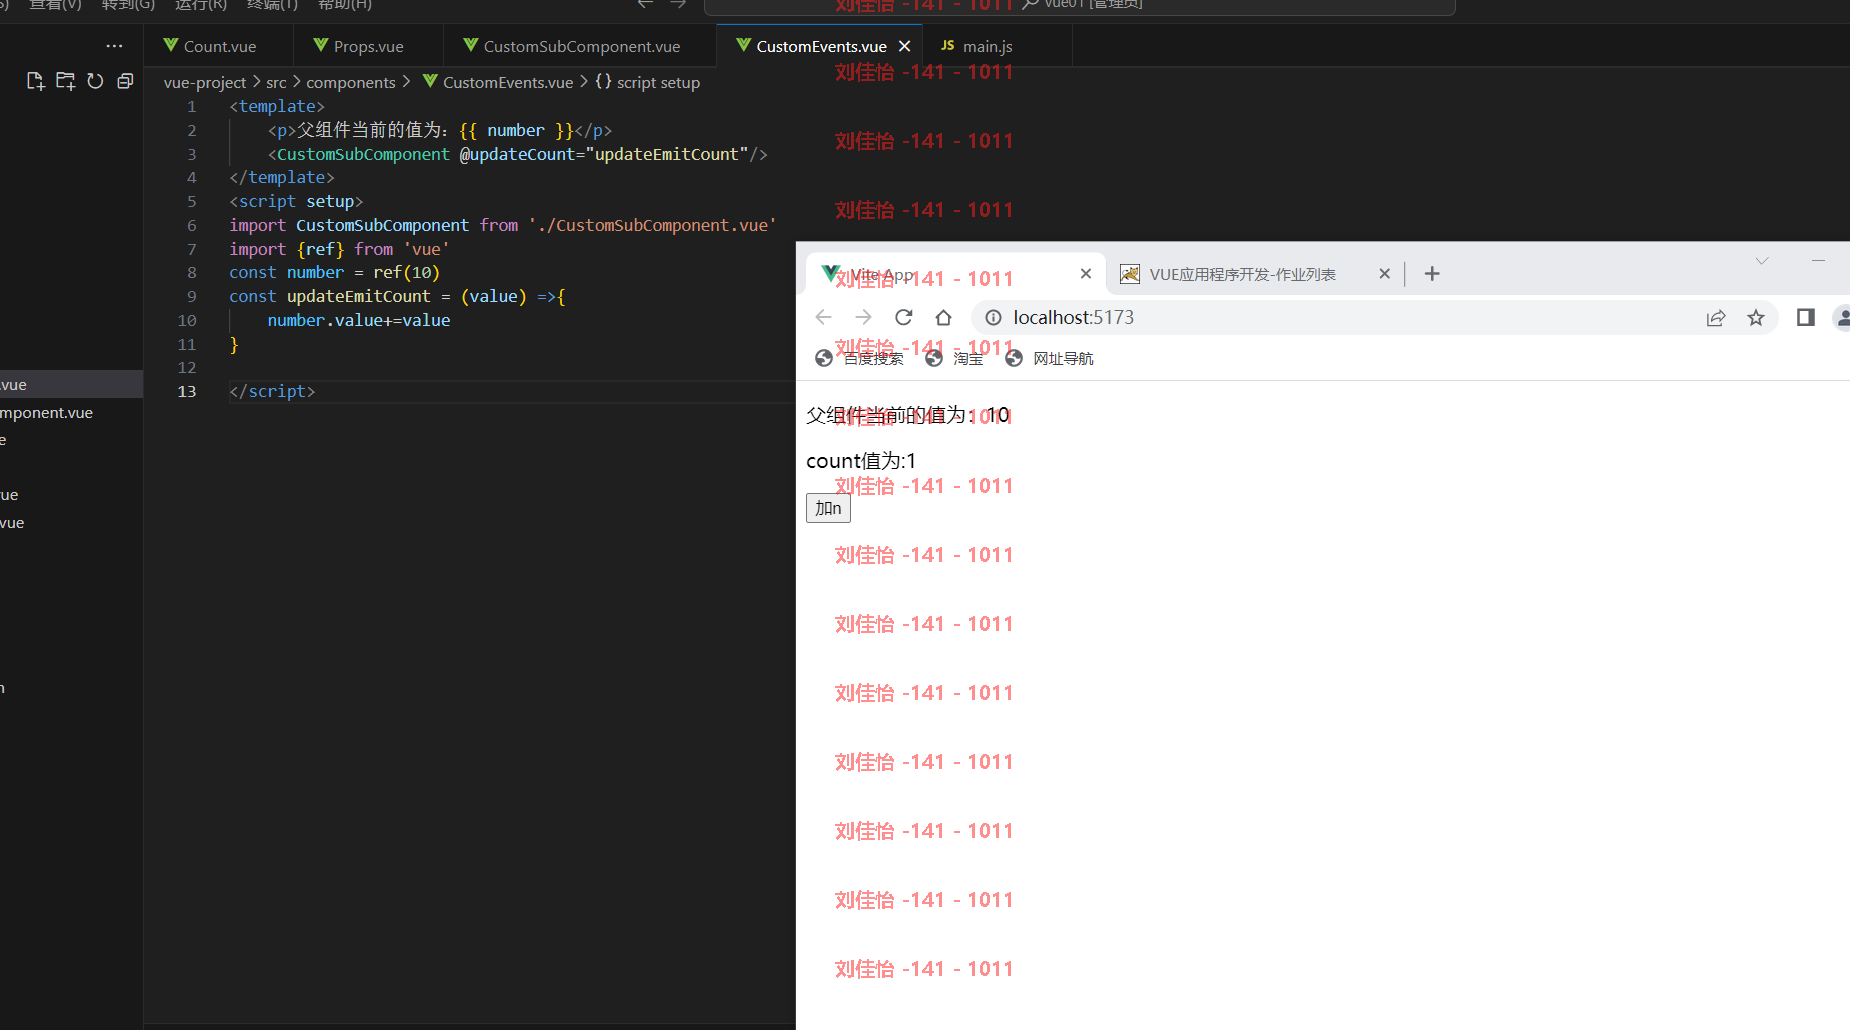Click the New File icon in explorer
This screenshot has height=1030, width=1850.
(35, 81)
